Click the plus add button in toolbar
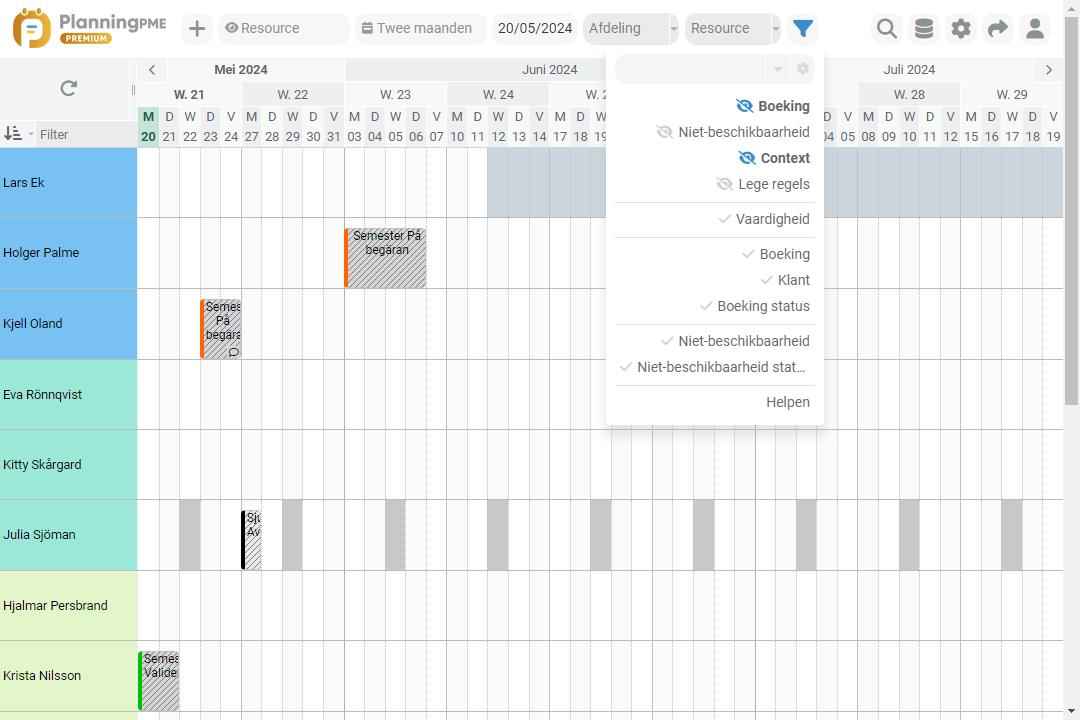The image size is (1080, 720). click(x=197, y=28)
